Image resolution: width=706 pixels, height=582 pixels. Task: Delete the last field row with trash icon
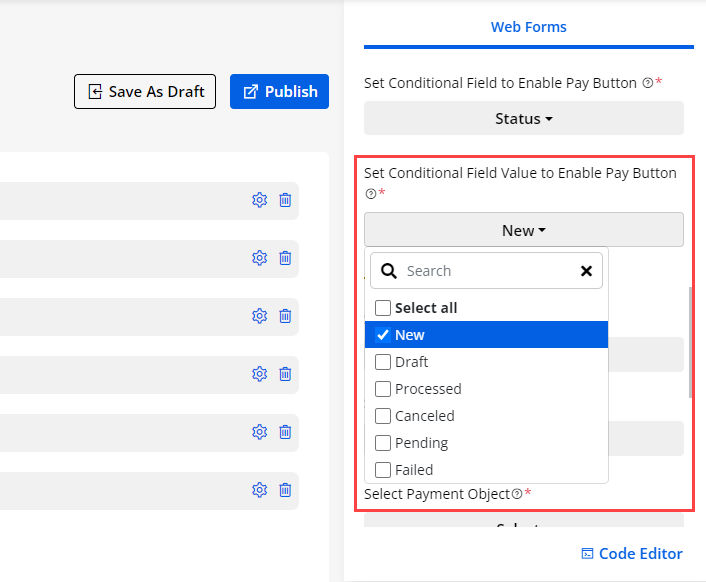tap(285, 490)
